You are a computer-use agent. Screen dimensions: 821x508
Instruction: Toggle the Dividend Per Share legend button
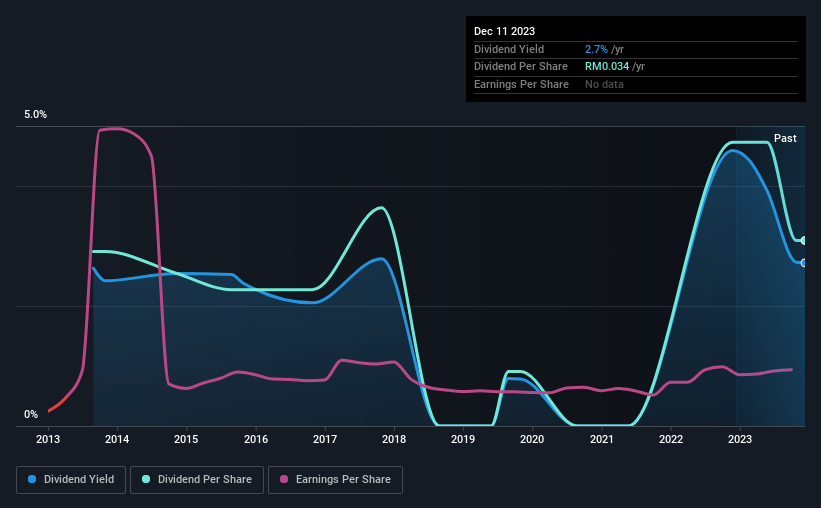coord(197,480)
